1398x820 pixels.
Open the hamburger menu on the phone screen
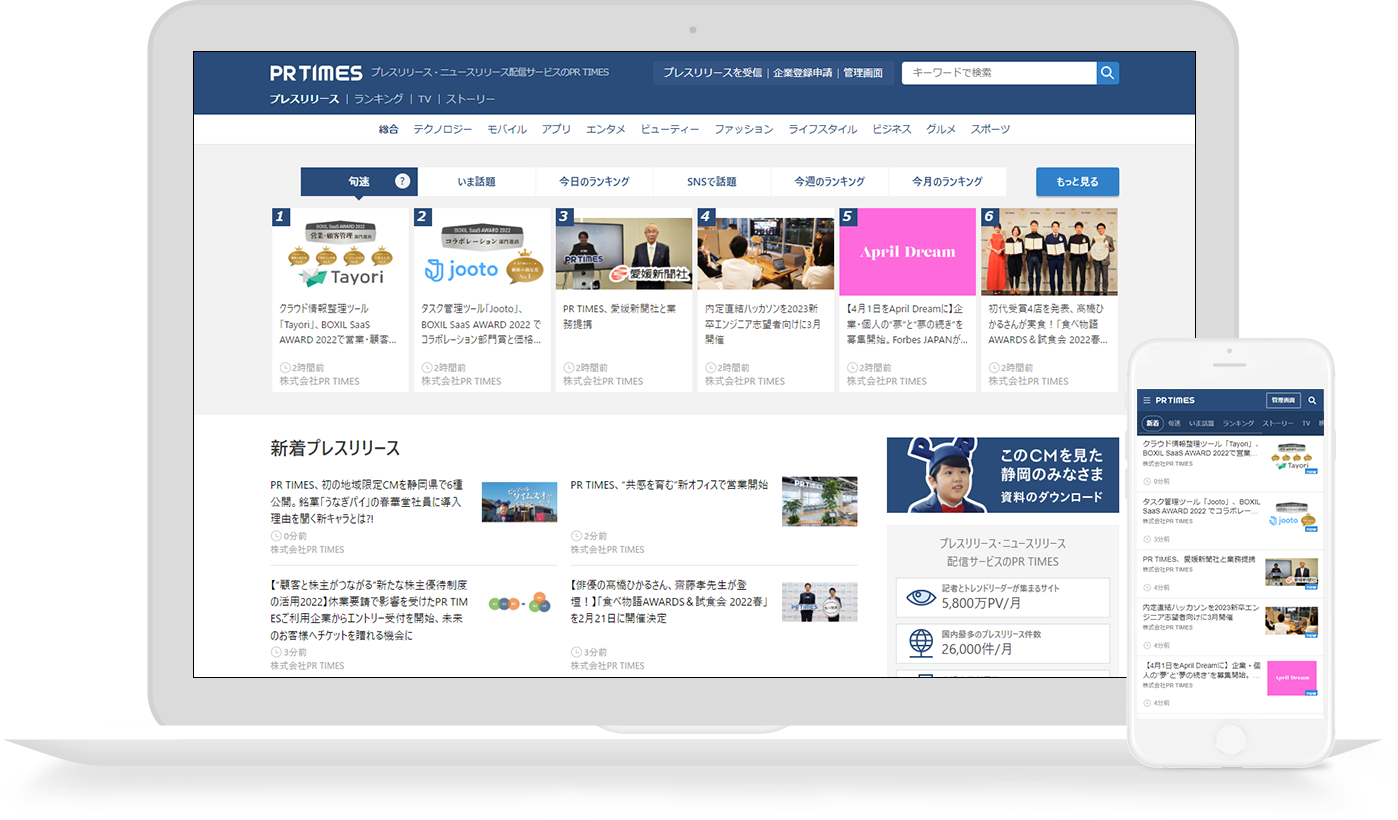(x=1146, y=400)
